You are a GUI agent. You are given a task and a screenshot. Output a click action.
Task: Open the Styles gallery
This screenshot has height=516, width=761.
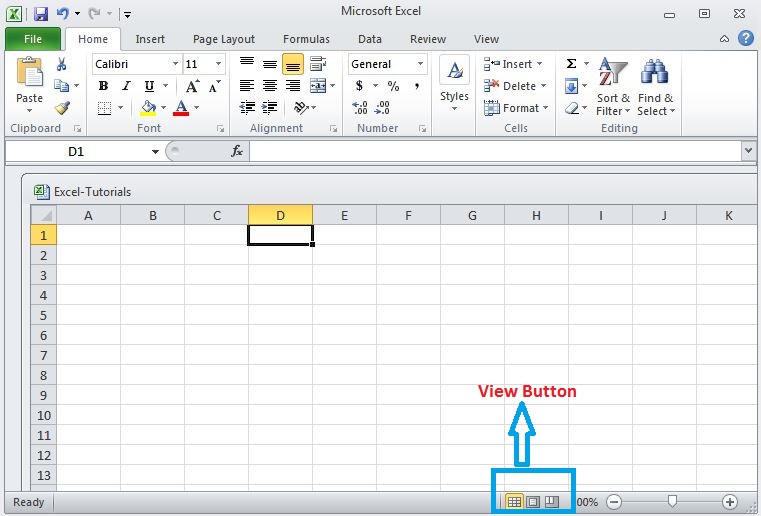click(454, 84)
